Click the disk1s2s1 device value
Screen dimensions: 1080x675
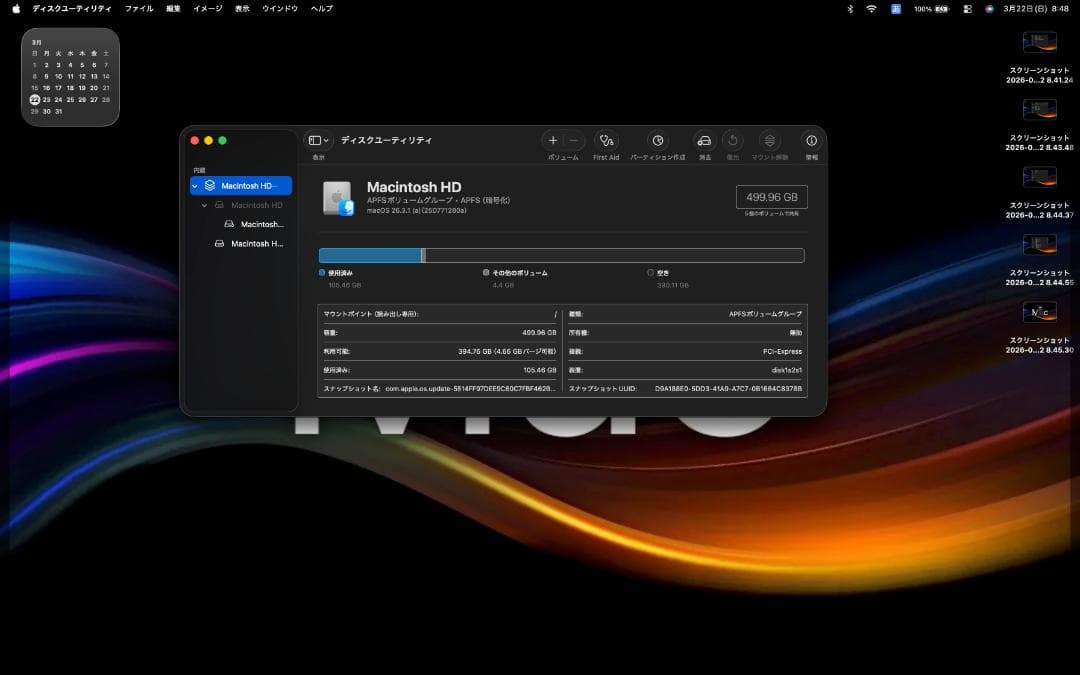coord(787,371)
